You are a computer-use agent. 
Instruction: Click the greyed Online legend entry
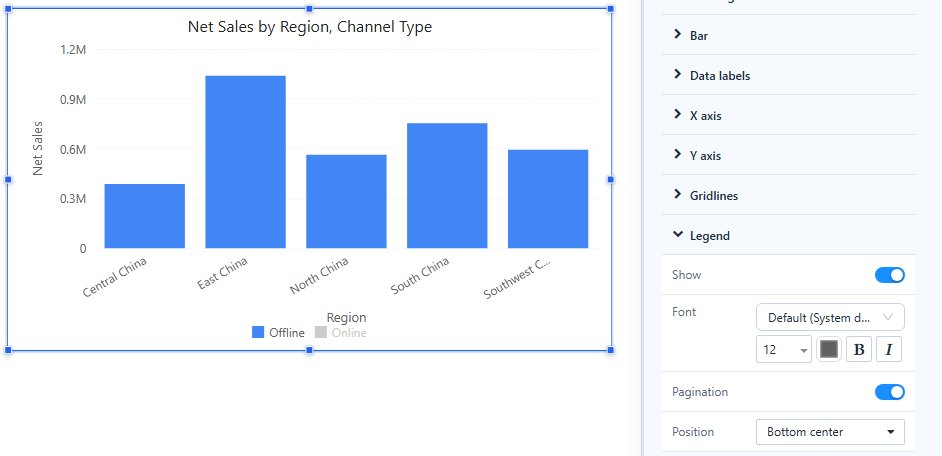click(341, 332)
